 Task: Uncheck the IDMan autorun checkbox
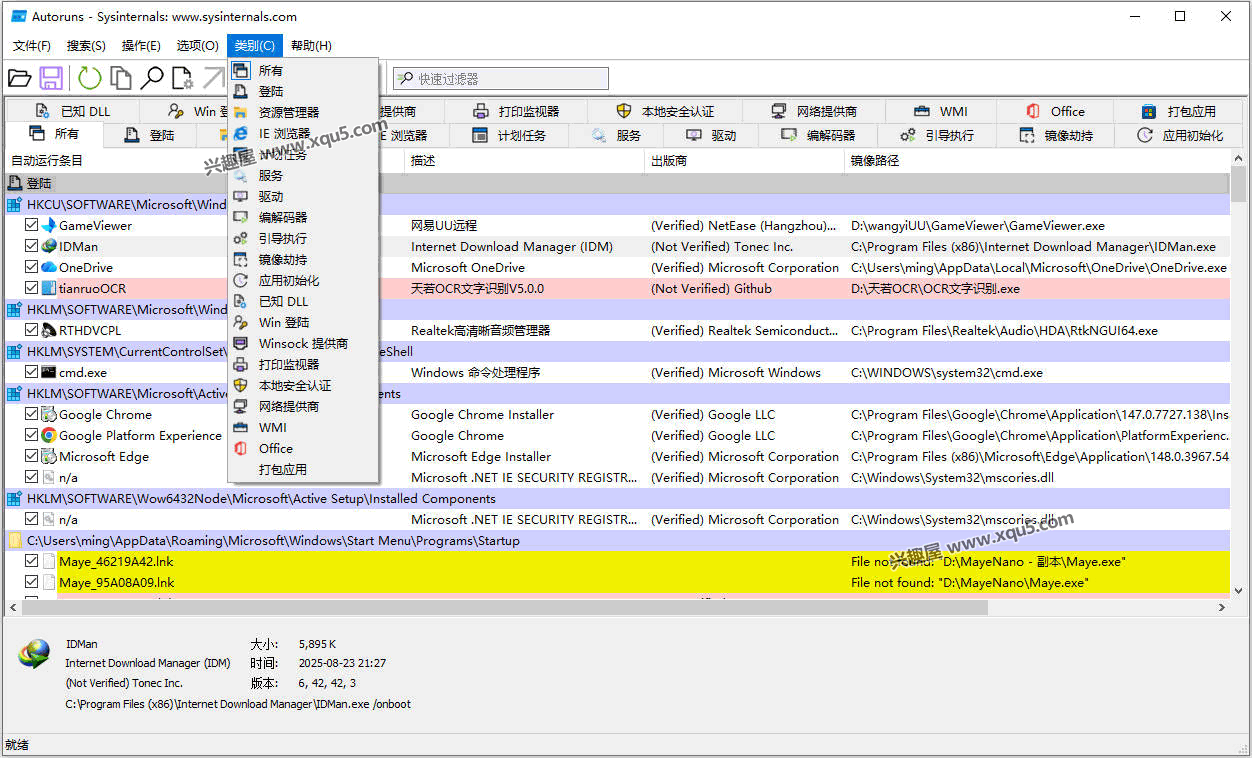(x=32, y=247)
